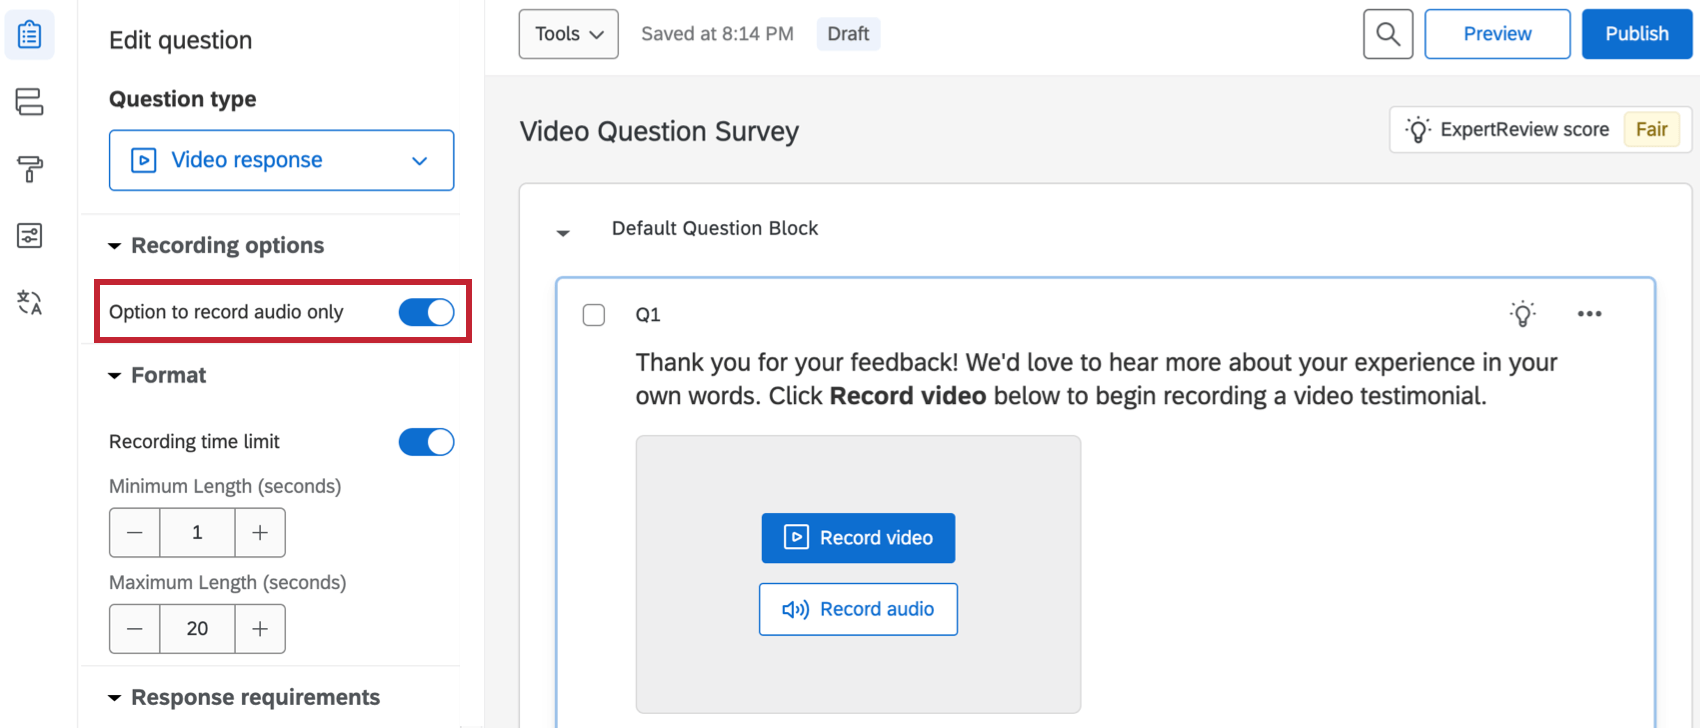This screenshot has height=728, width=1700.
Task: Collapse the Format section
Action: click(x=115, y=376)
